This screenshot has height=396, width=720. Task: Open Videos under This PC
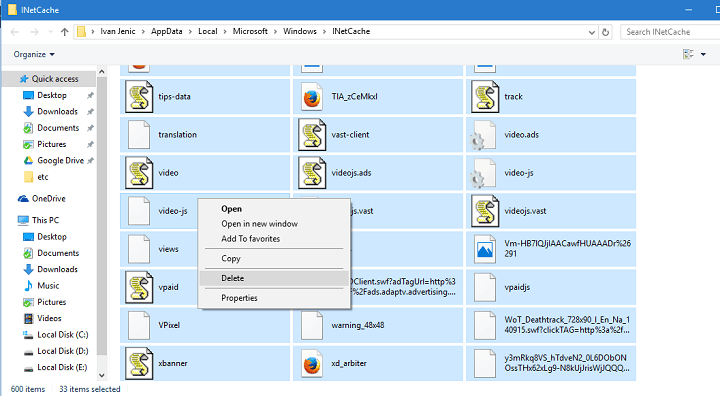pyautogui.click(x=49, y=318)
